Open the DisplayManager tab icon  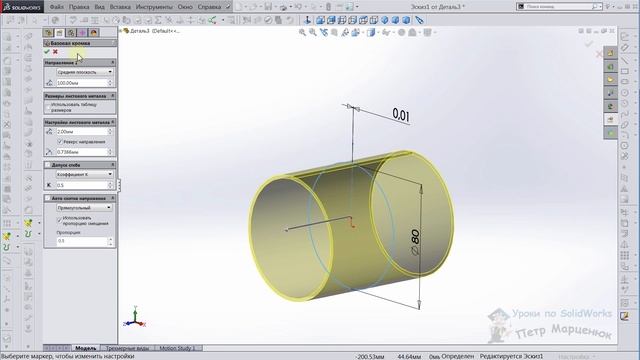click(94, 33)
